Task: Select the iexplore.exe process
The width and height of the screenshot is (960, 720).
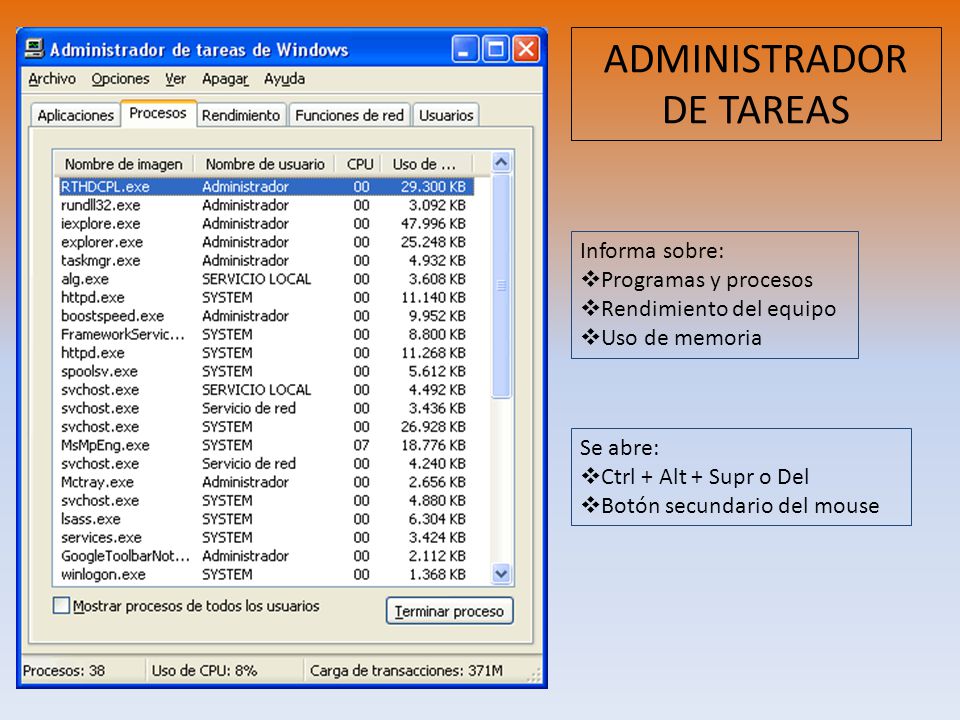Action: coord(266,223)
